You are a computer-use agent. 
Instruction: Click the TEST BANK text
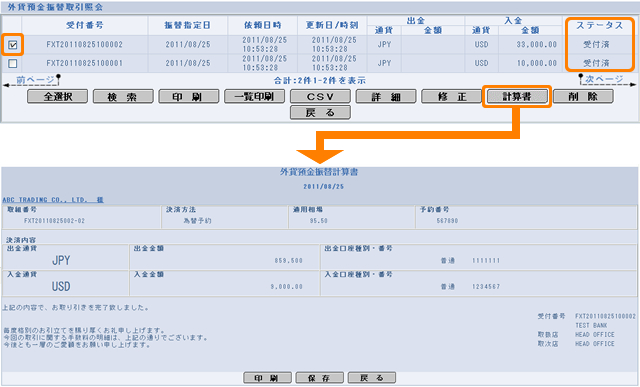591,325
